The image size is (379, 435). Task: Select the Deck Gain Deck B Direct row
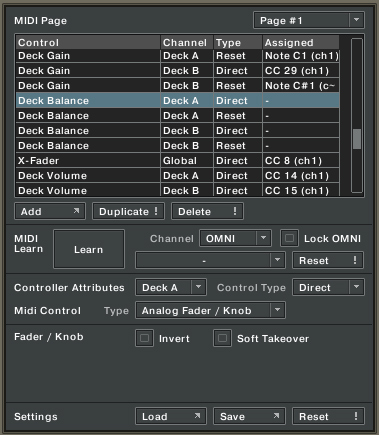[178, 71]
